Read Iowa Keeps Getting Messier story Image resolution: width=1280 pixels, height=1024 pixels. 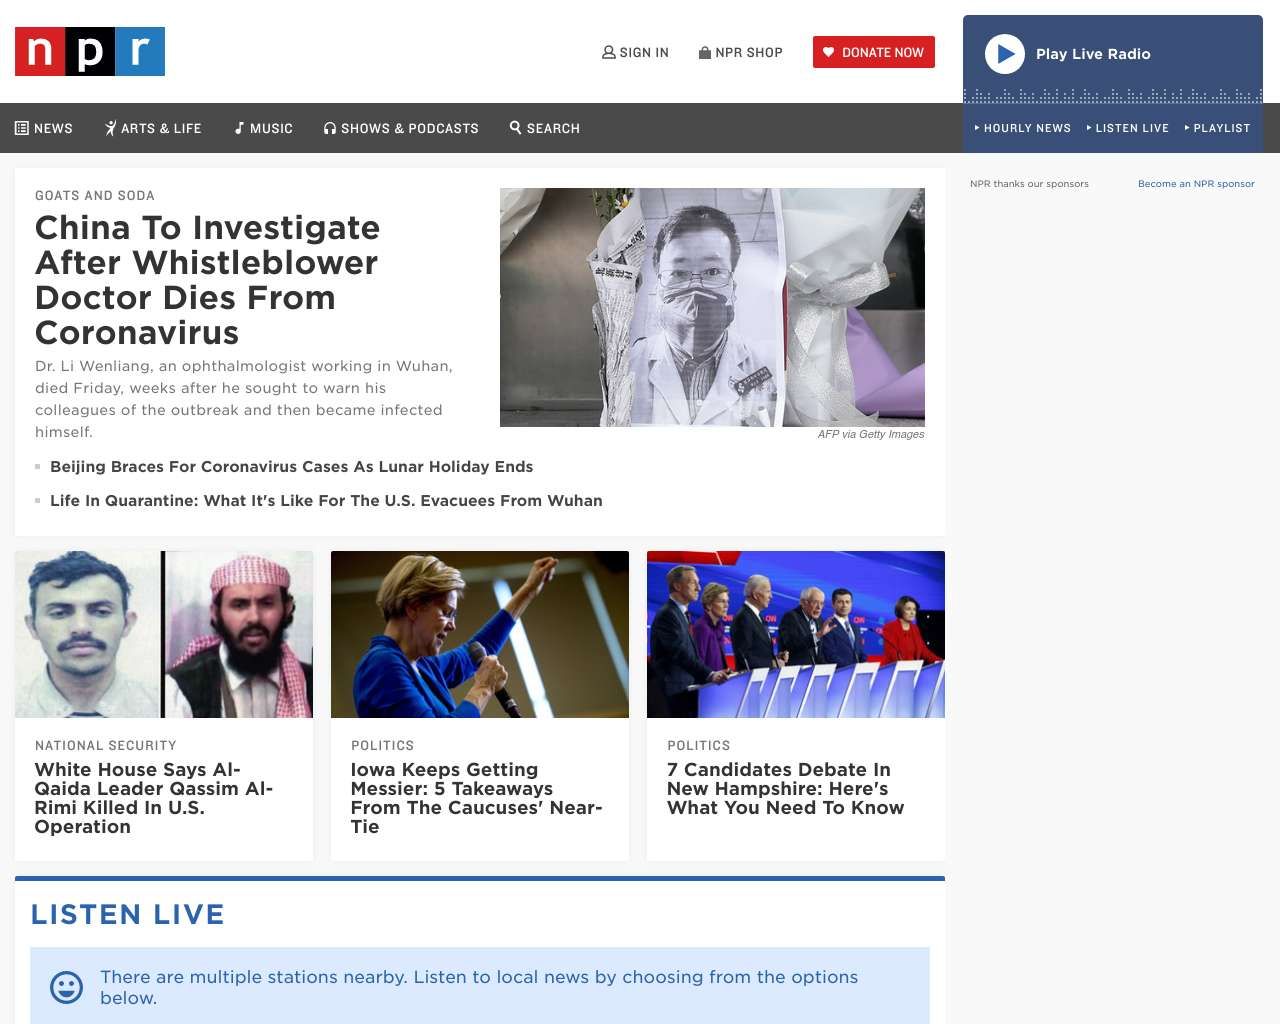(477, 798)
